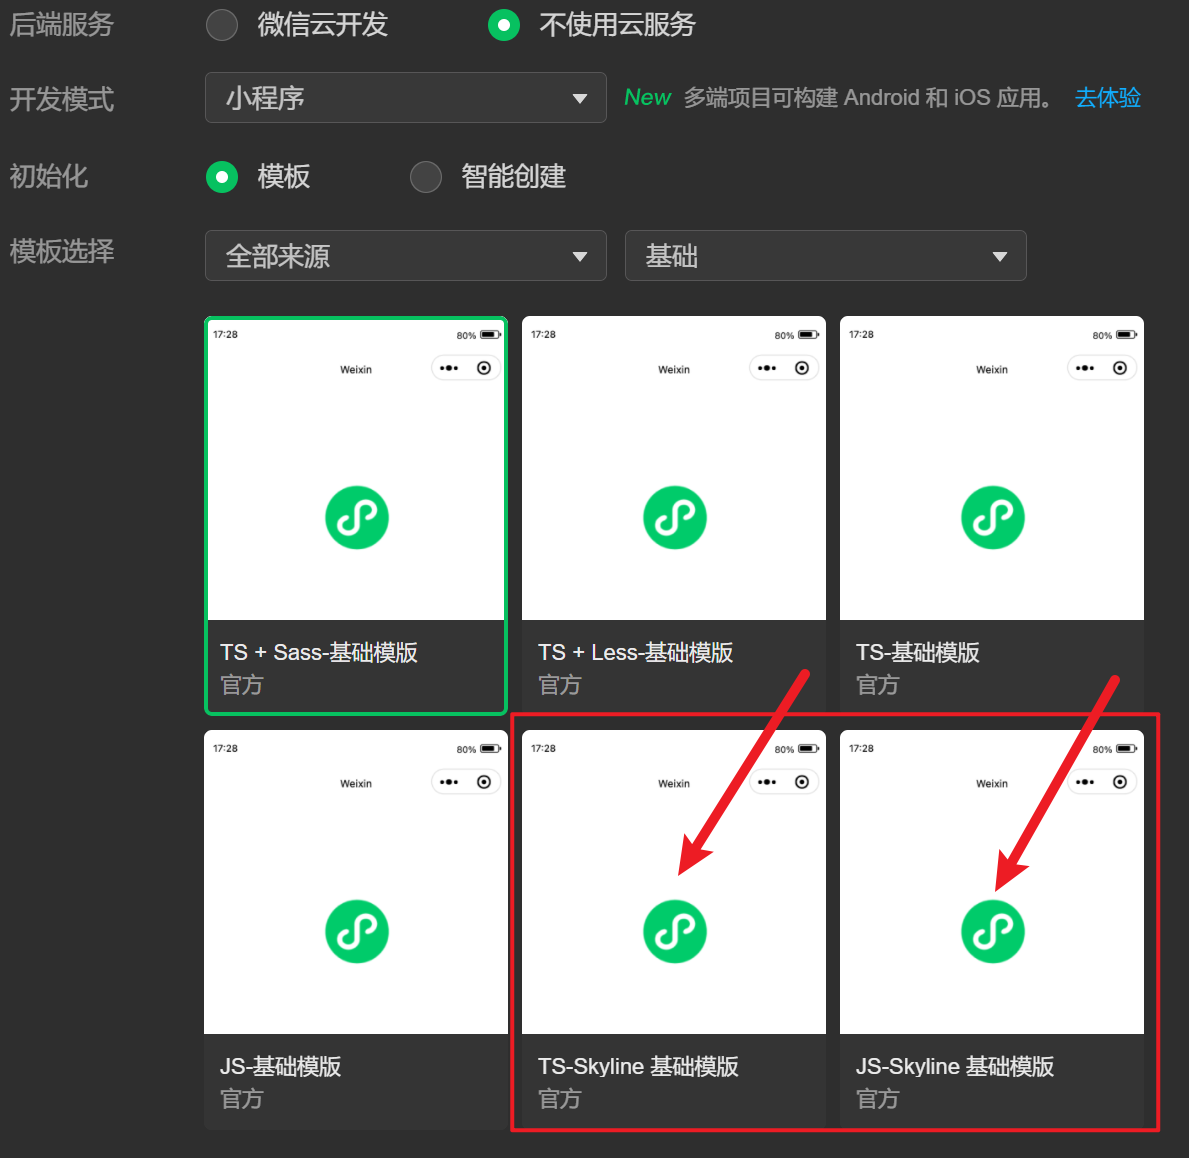Click three-dots menu in JS-基础模版 preview

point(449,783)
